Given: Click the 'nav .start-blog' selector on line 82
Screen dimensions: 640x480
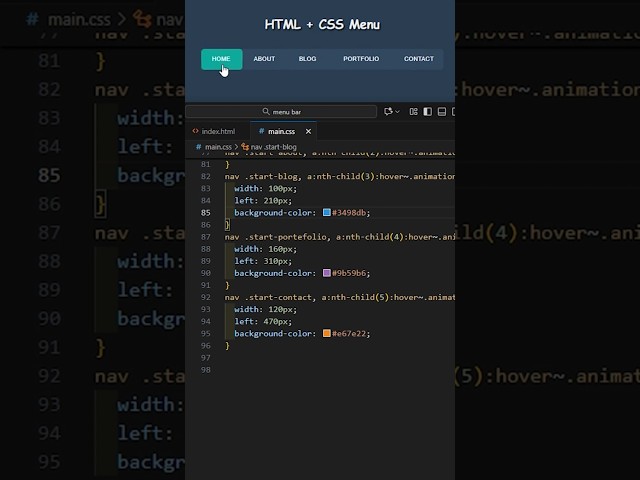Looking at the screenshot, I should click(x=263, y=176).
